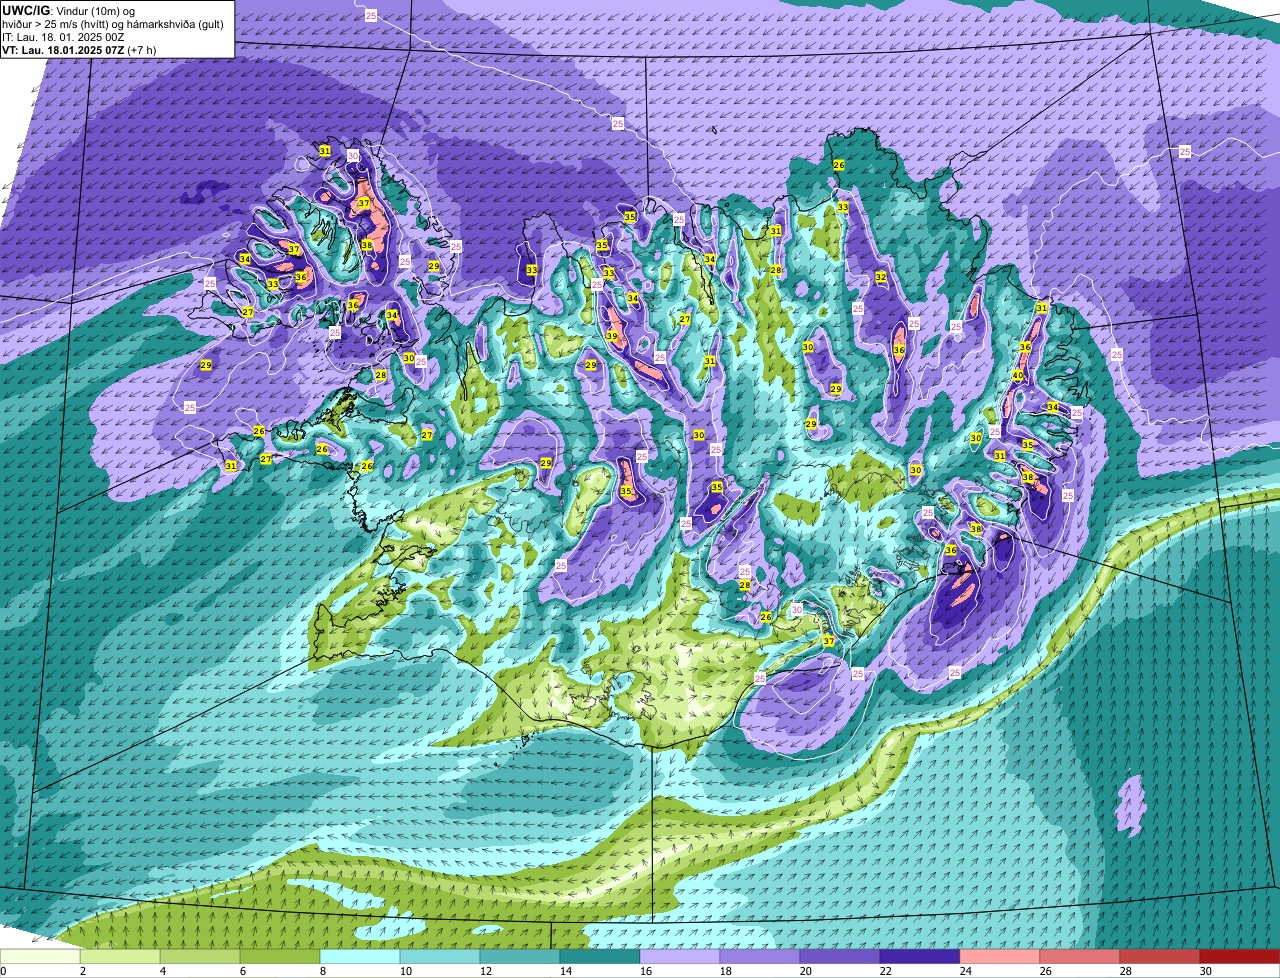Click the init time 'IT: Lau. 18. 01. 2025 00Z'
This screenshot has height=978, width=1280.
[64, 37]
